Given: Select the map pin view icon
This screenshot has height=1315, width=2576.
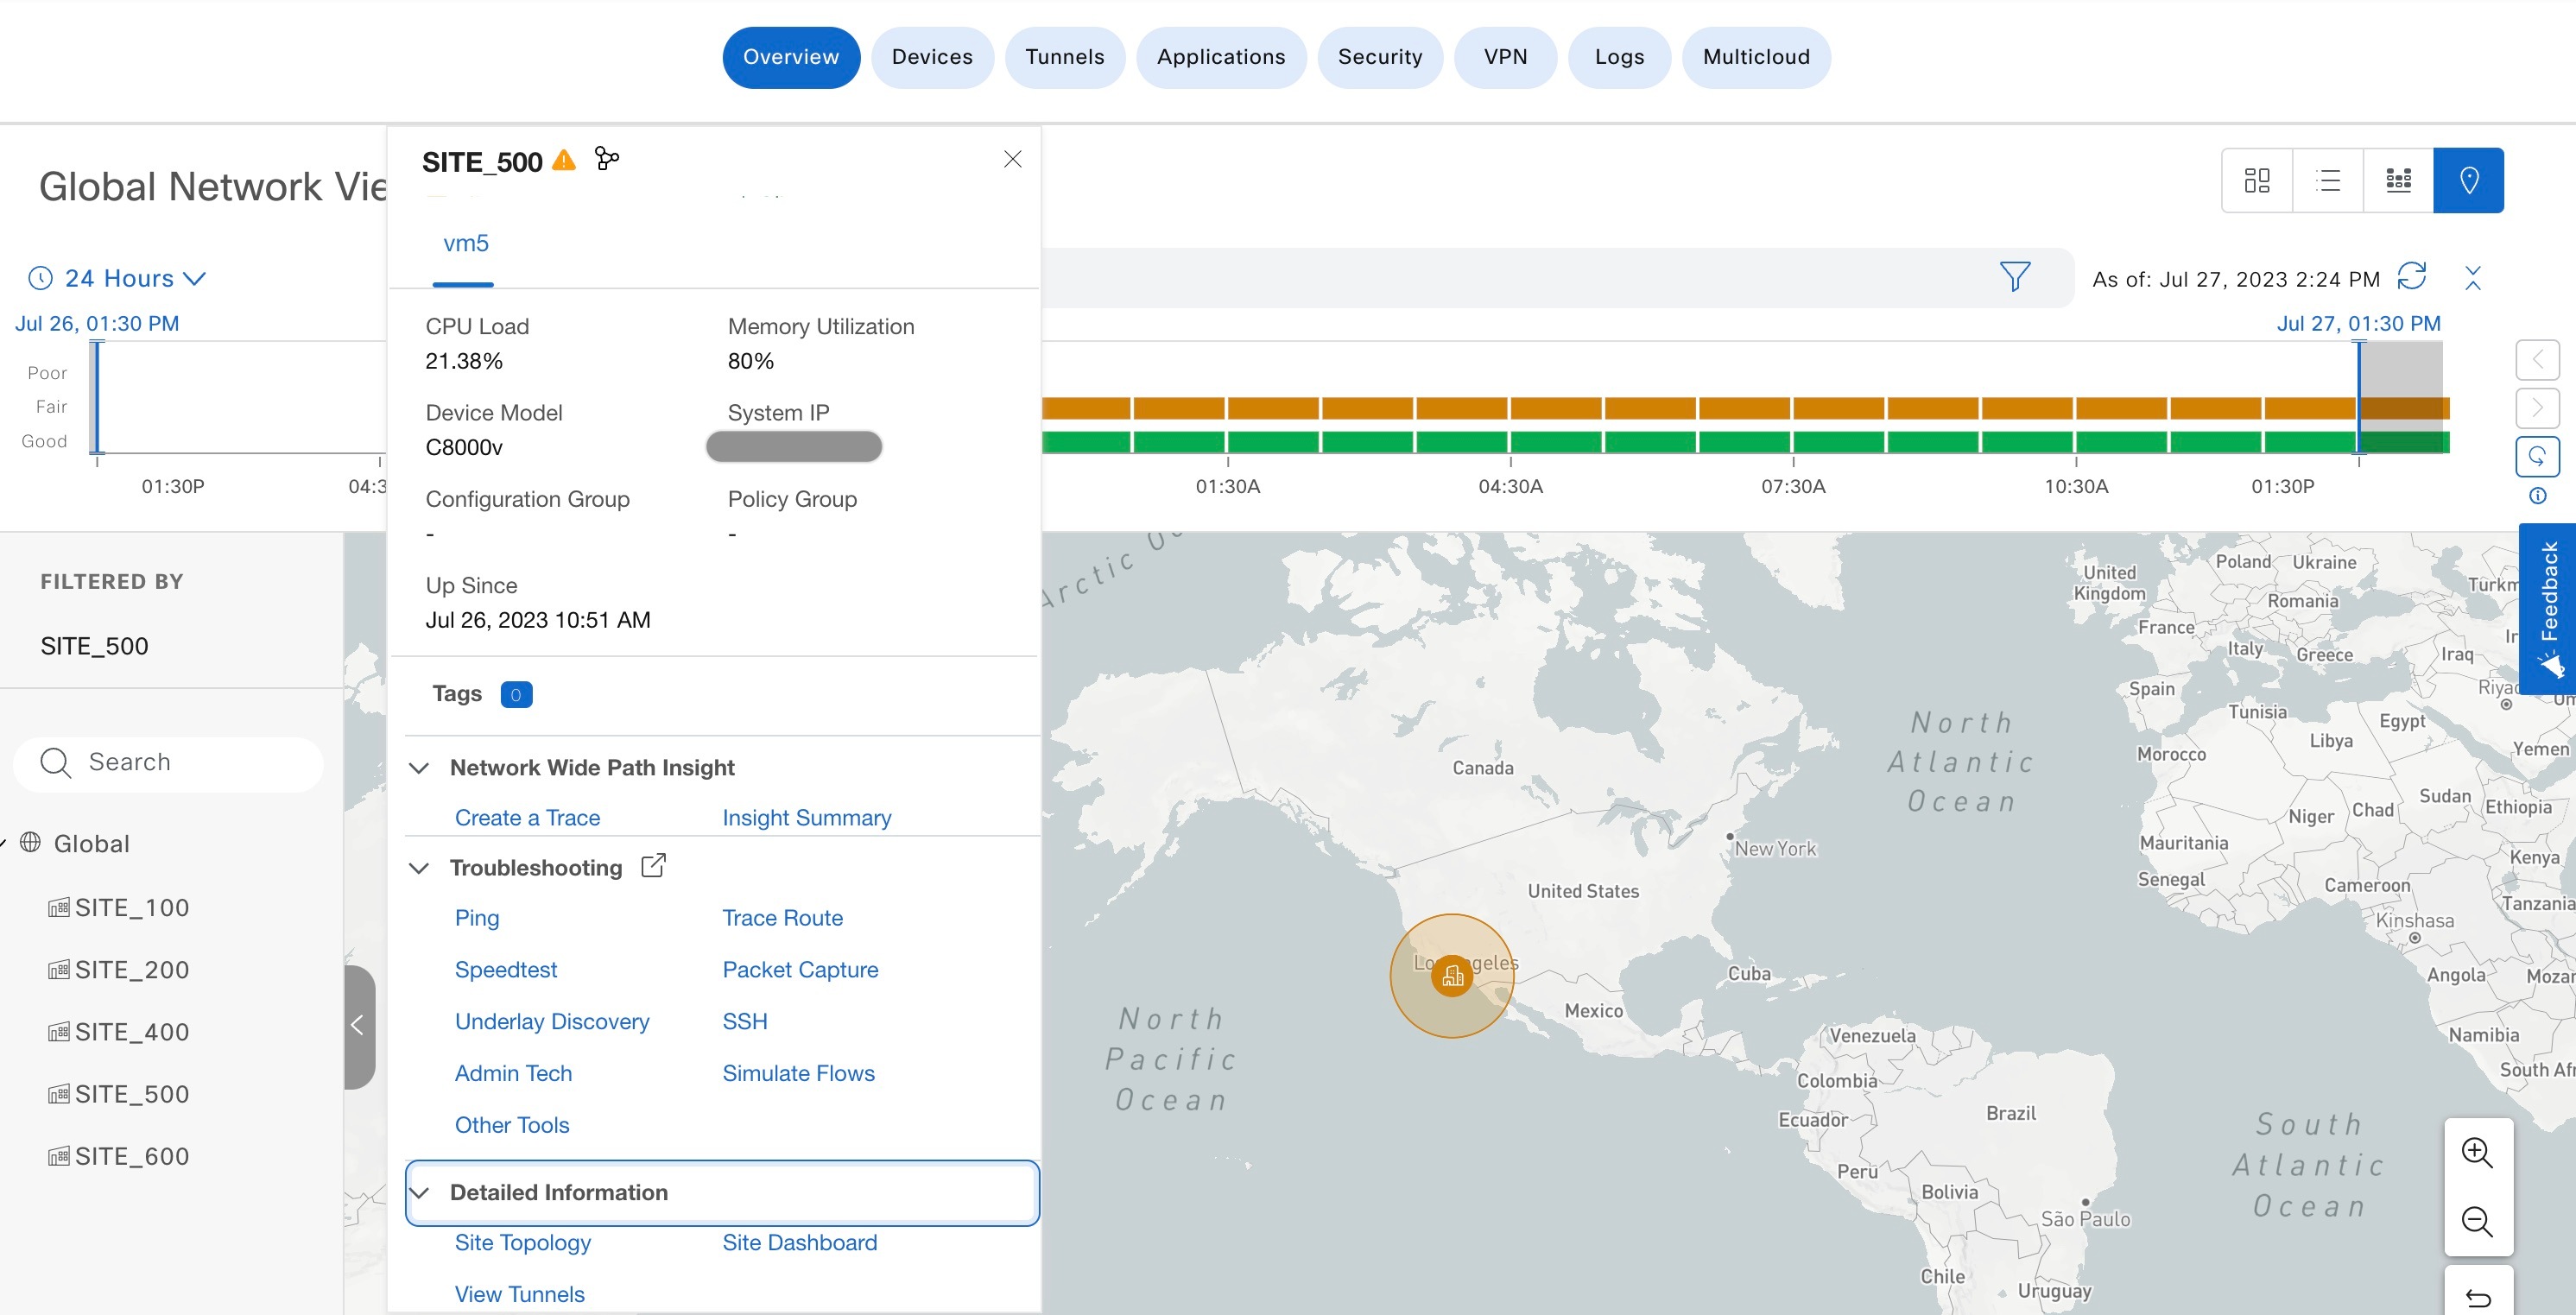Looking at the screenshot, I should click(2469, 180).
